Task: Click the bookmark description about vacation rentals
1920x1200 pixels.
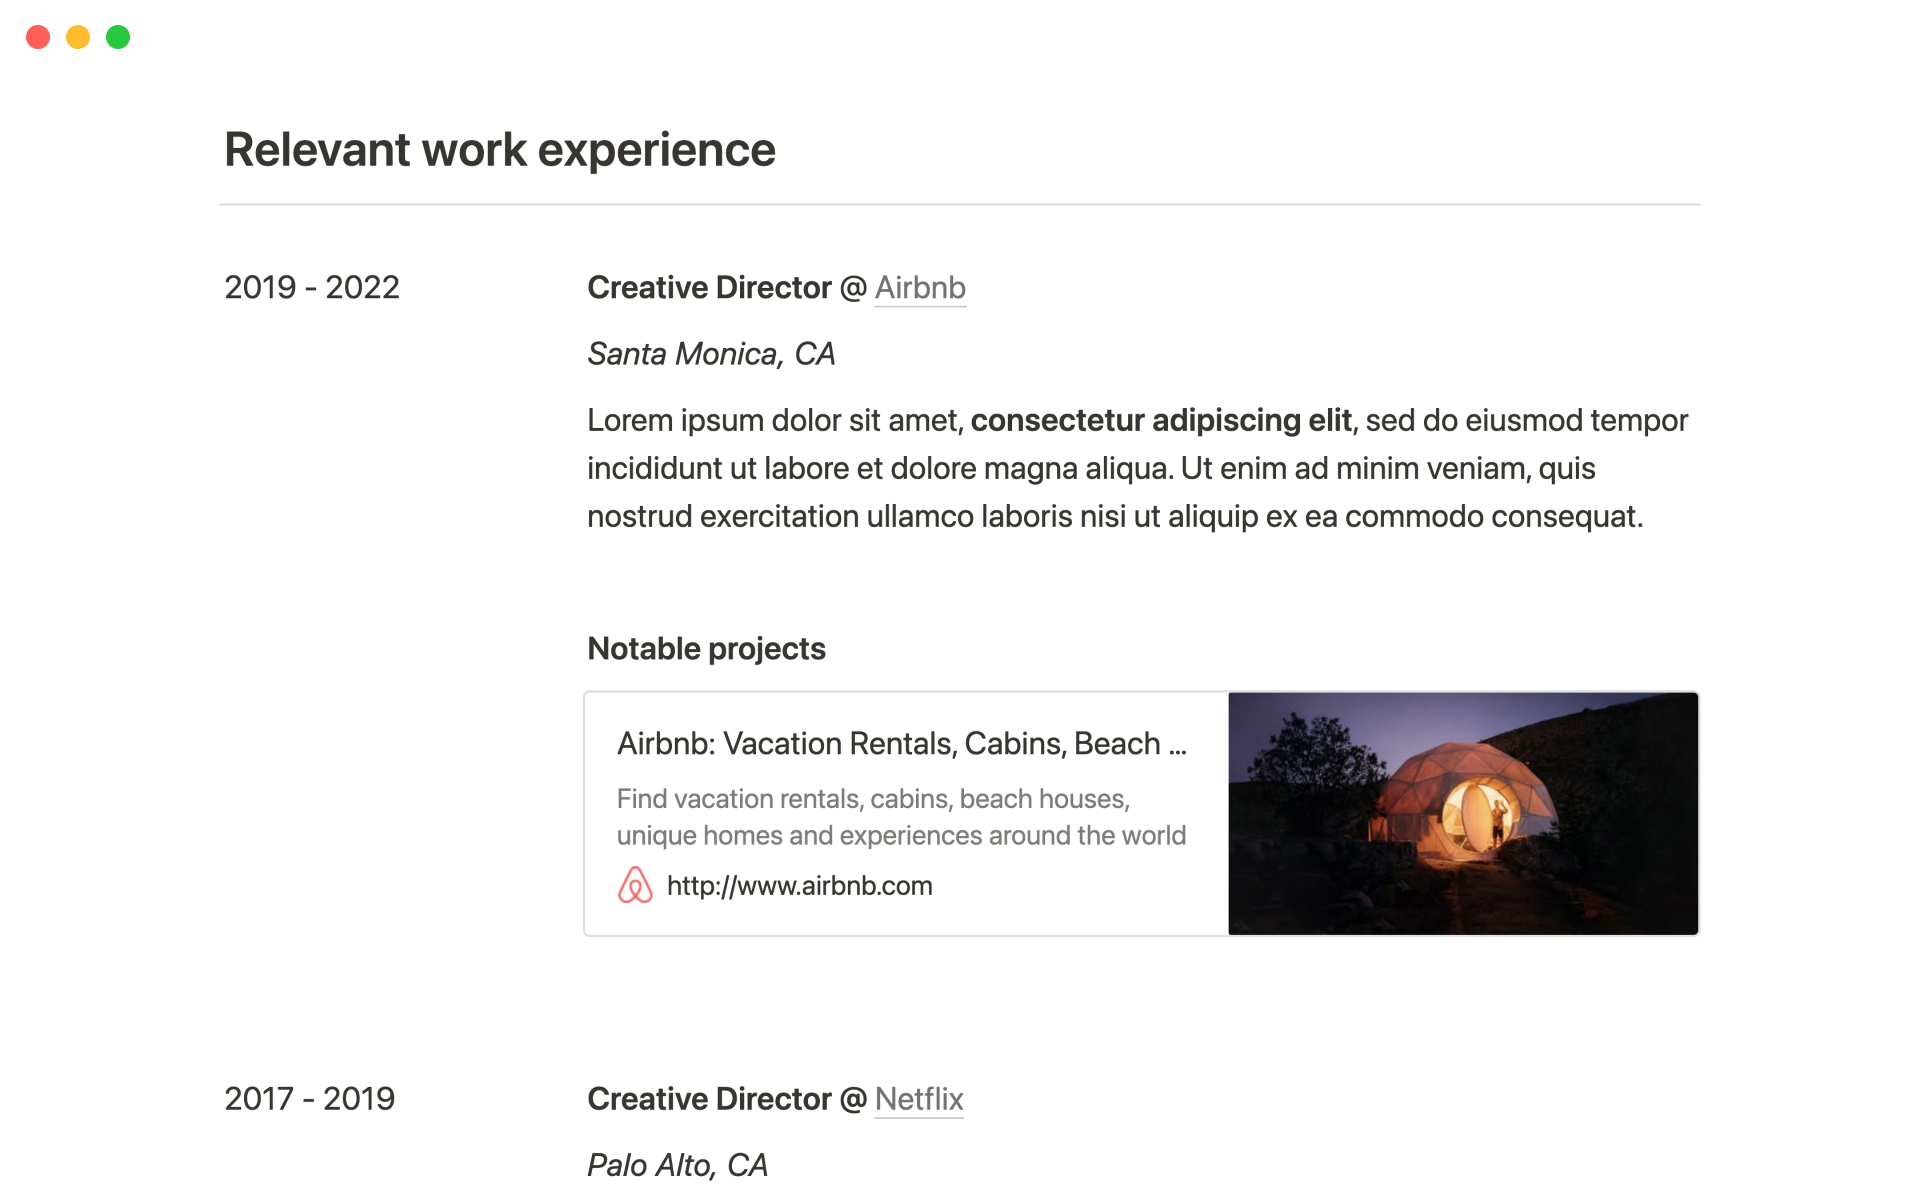Action: point(900,817)
